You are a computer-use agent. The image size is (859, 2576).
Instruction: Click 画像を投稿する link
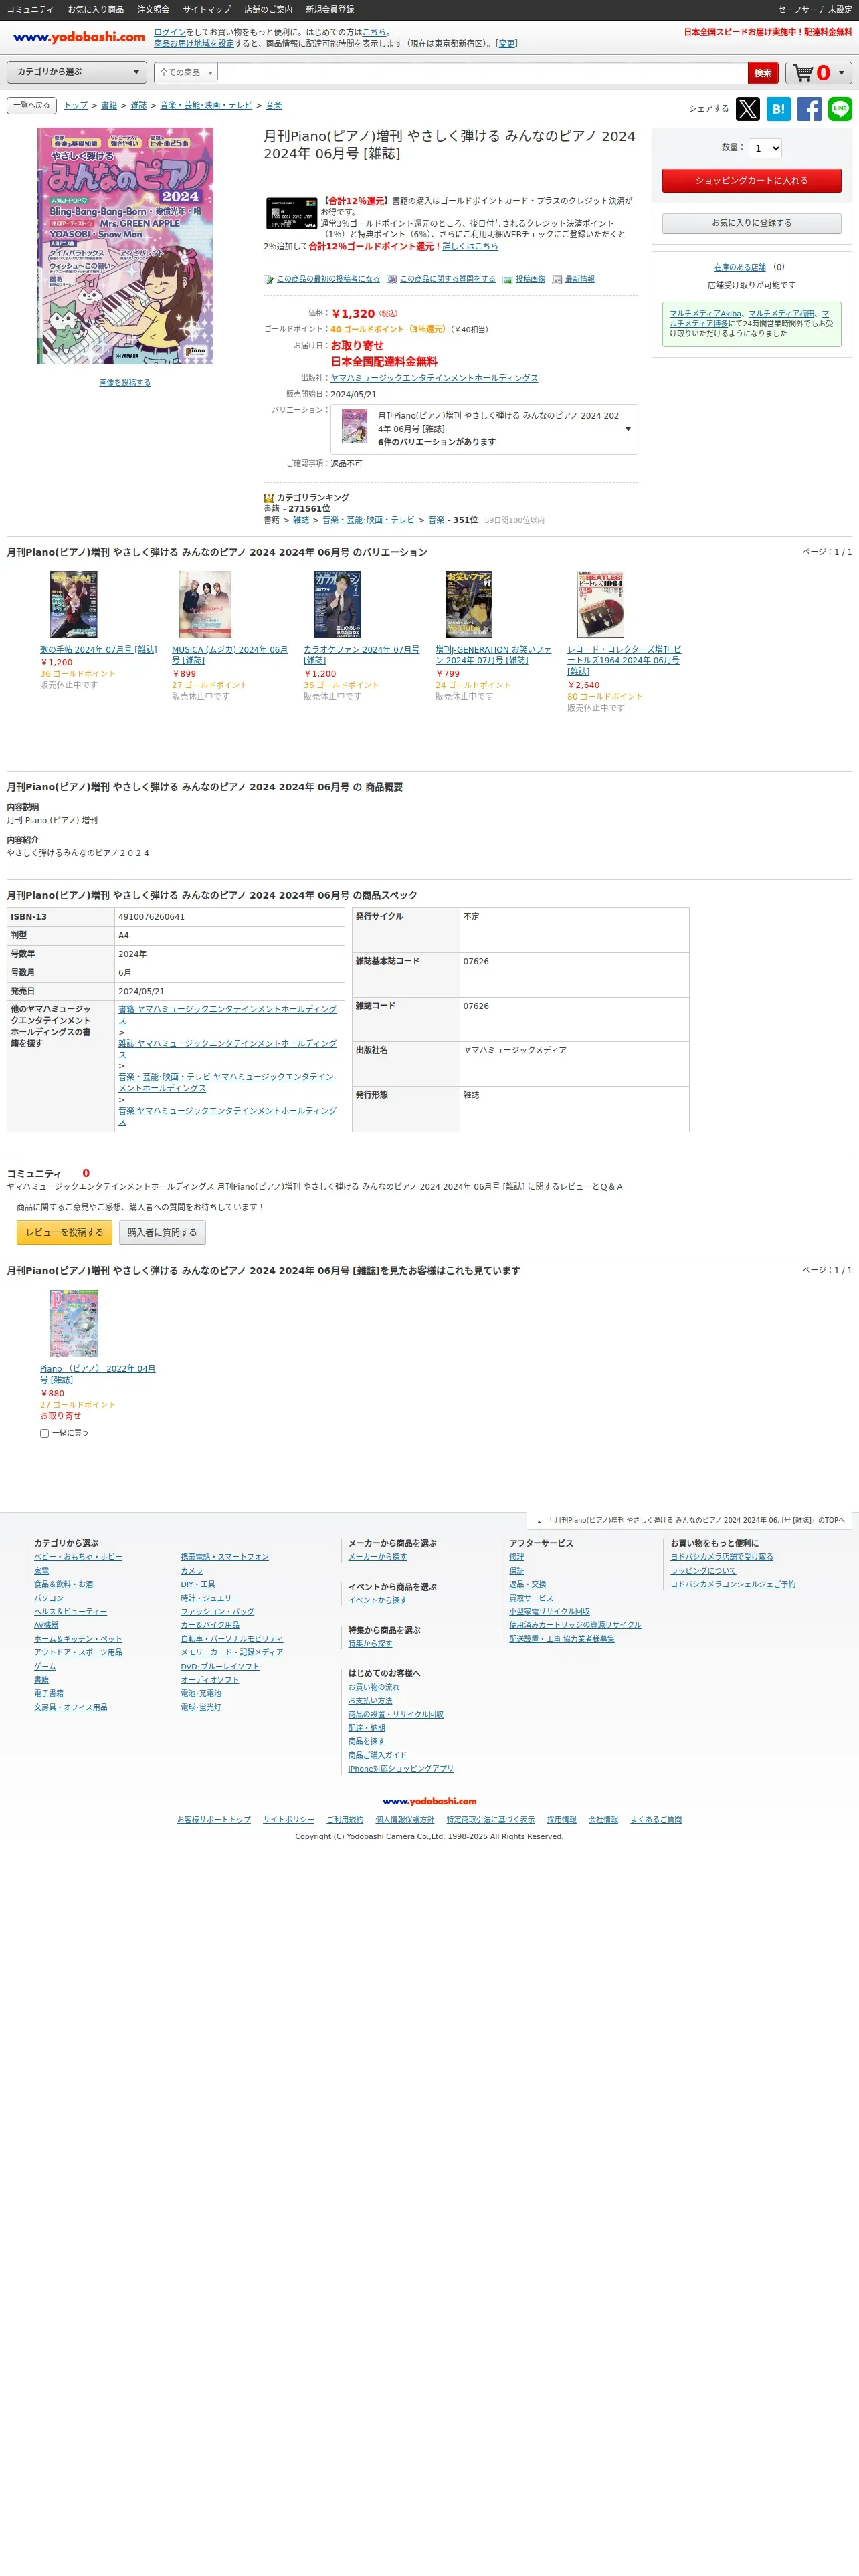click(x=125, y=382)
